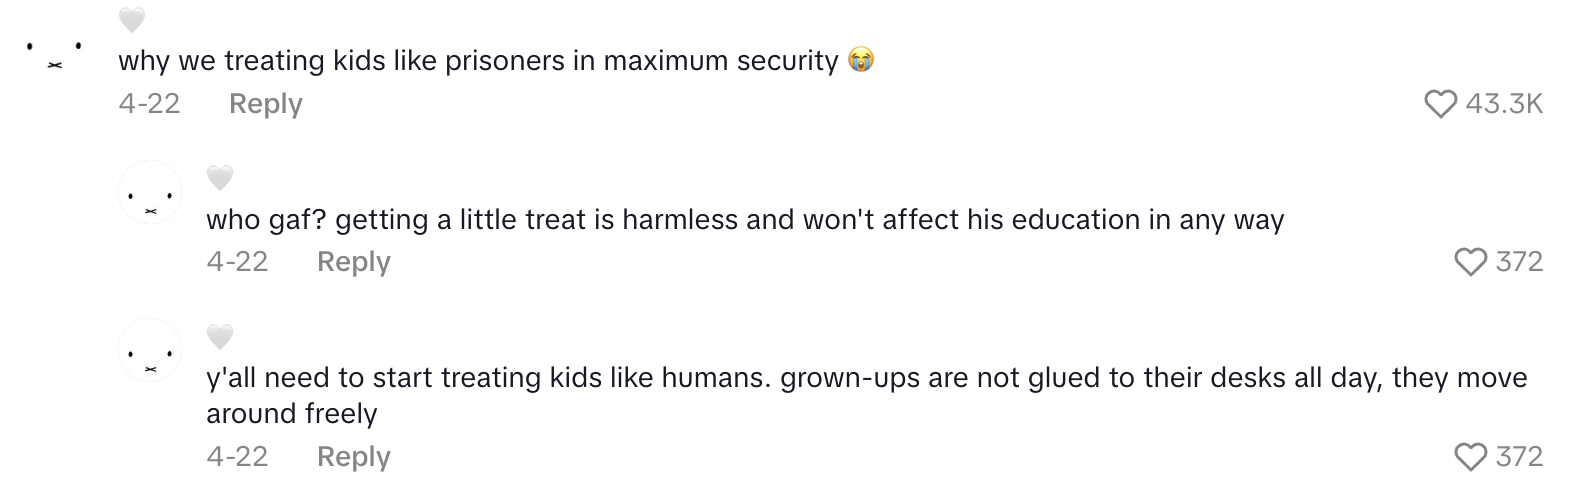Viewport: 1572px width, 496px height.
Task: Click the 43.3K like count
Action: (x=1504, y=104)
